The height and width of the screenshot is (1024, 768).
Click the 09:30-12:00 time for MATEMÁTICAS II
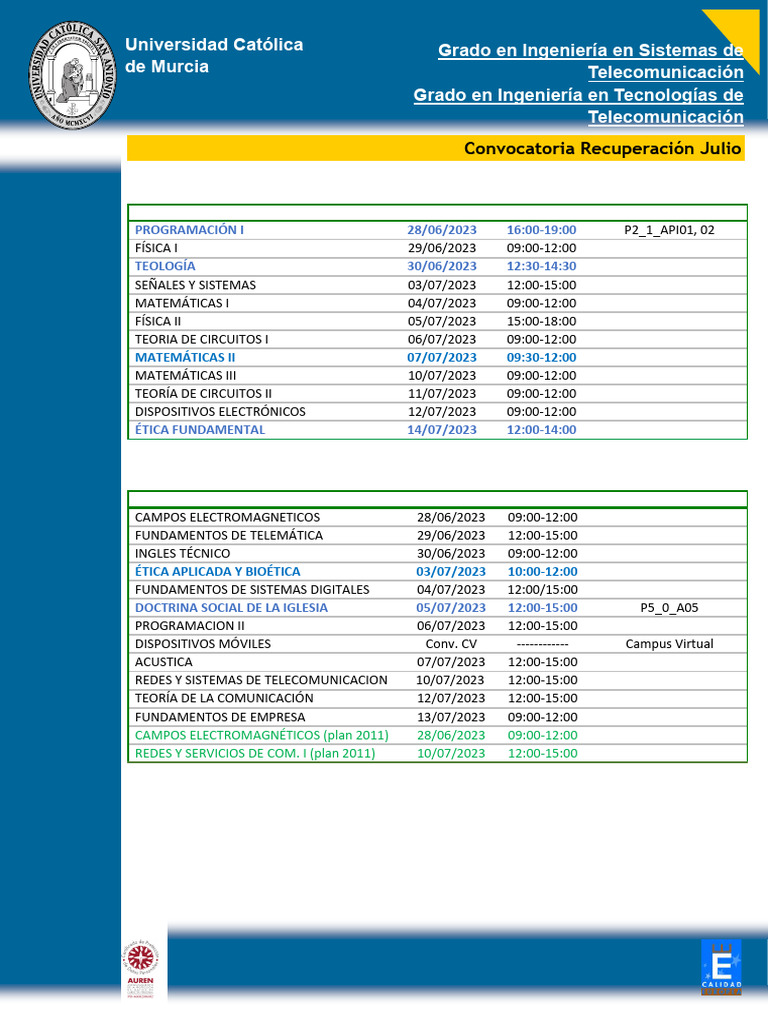pos(541,357)
